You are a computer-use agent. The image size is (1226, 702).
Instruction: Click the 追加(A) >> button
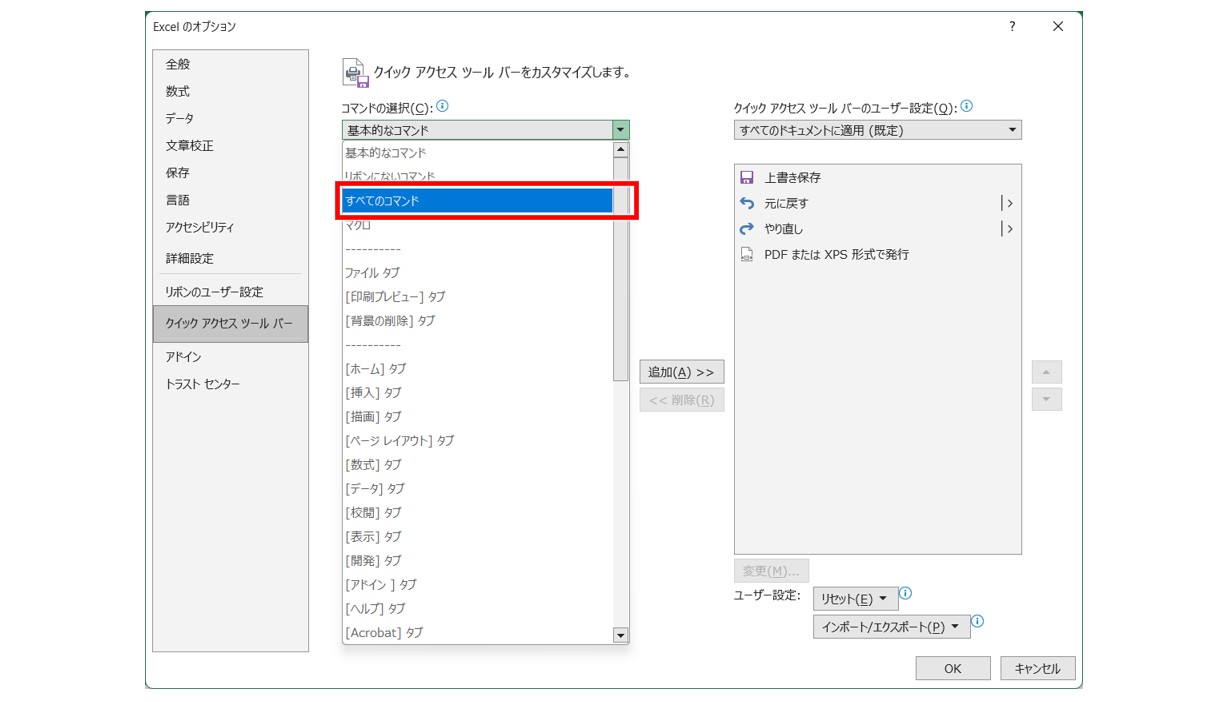click(x=681, y=372)
